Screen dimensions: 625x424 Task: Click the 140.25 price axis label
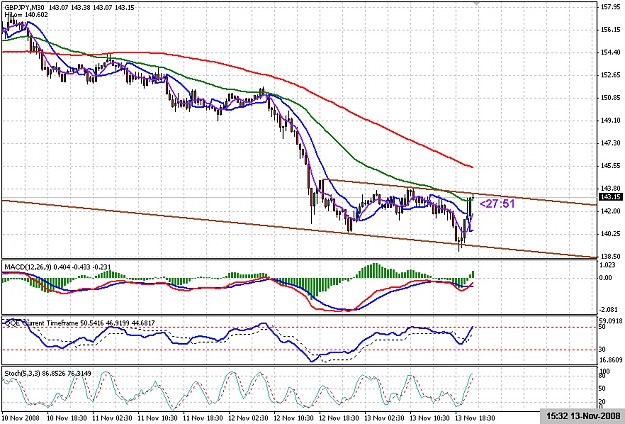click(613, 234)
